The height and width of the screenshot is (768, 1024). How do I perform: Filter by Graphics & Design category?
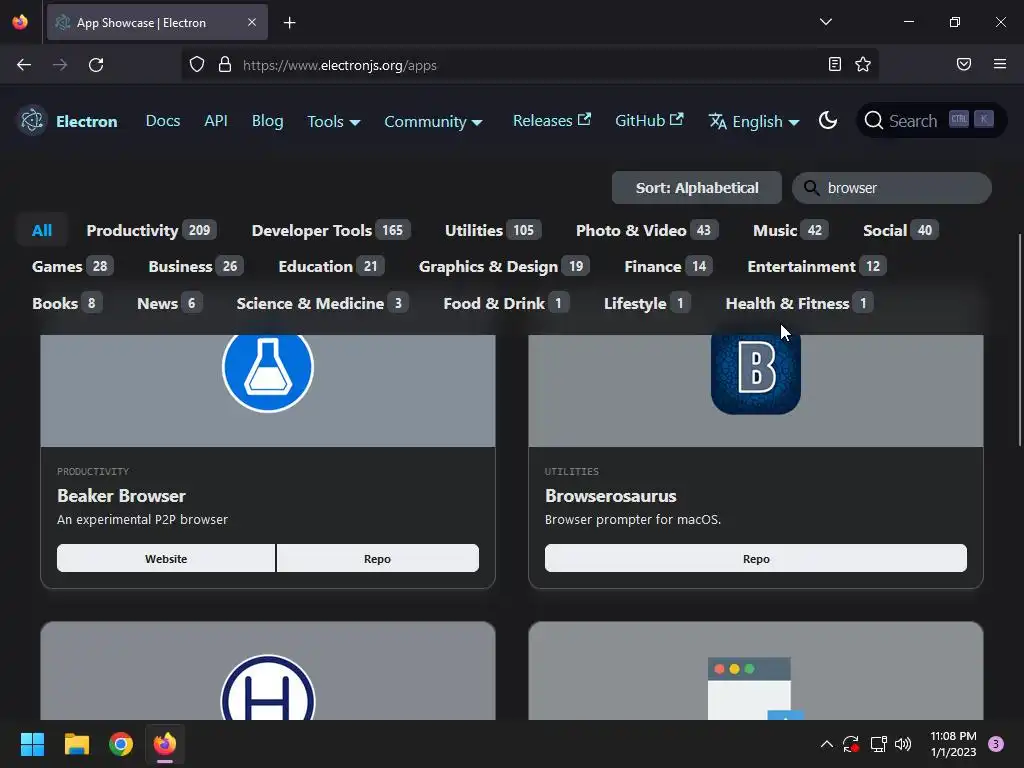(504, 266)
